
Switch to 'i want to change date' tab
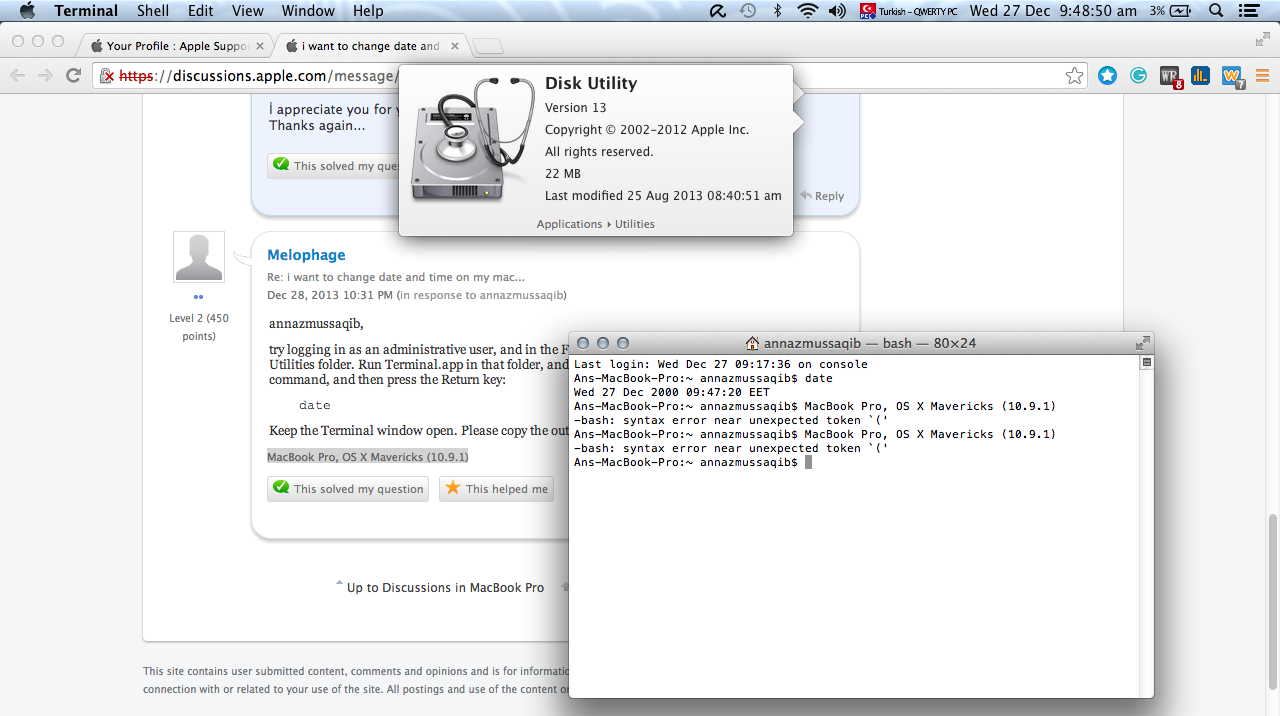pos(371,46)
